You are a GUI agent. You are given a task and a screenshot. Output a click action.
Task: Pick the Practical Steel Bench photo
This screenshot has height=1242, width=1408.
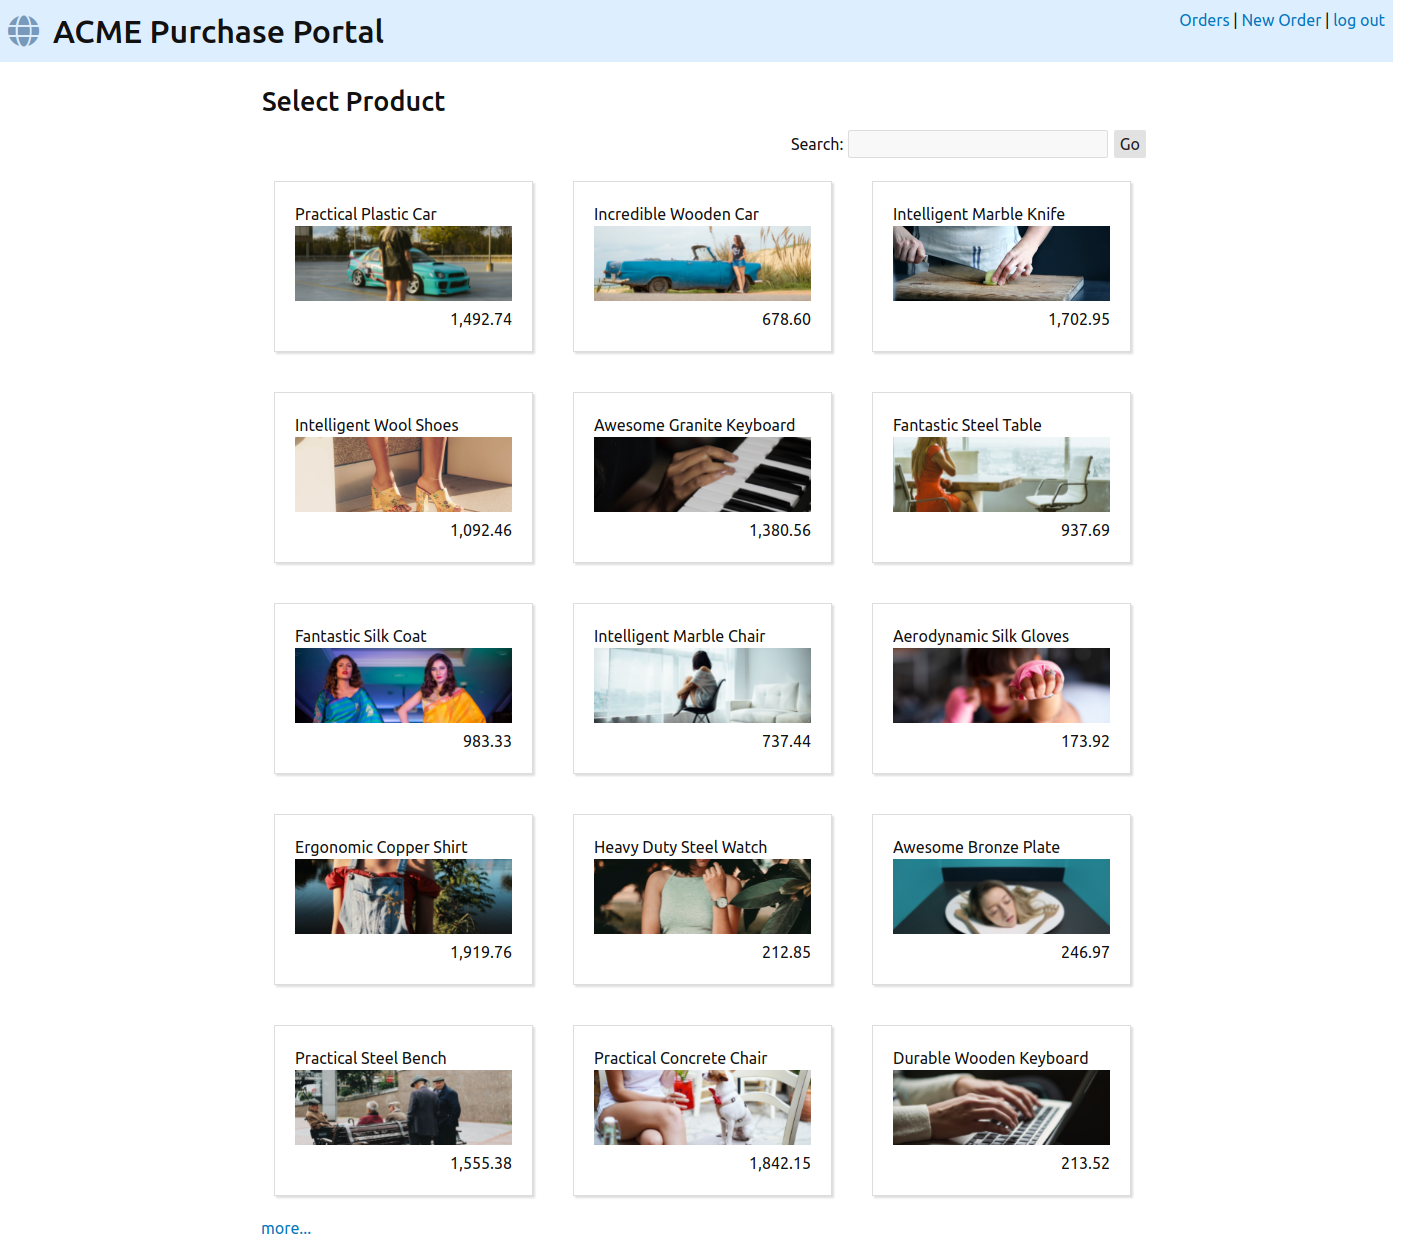(x=403, y=1107)
